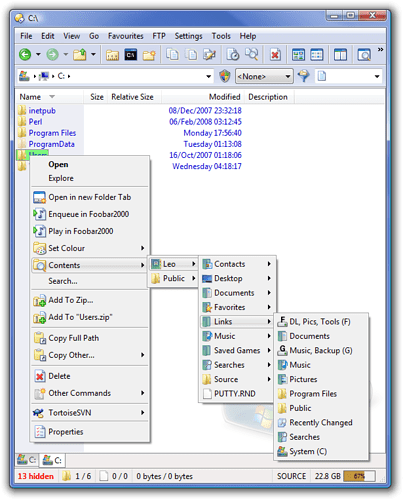The height and width of the screenshot is (500, 403).
Task: Select the Program Files folder in the list
Action: [x=52, y=133]
